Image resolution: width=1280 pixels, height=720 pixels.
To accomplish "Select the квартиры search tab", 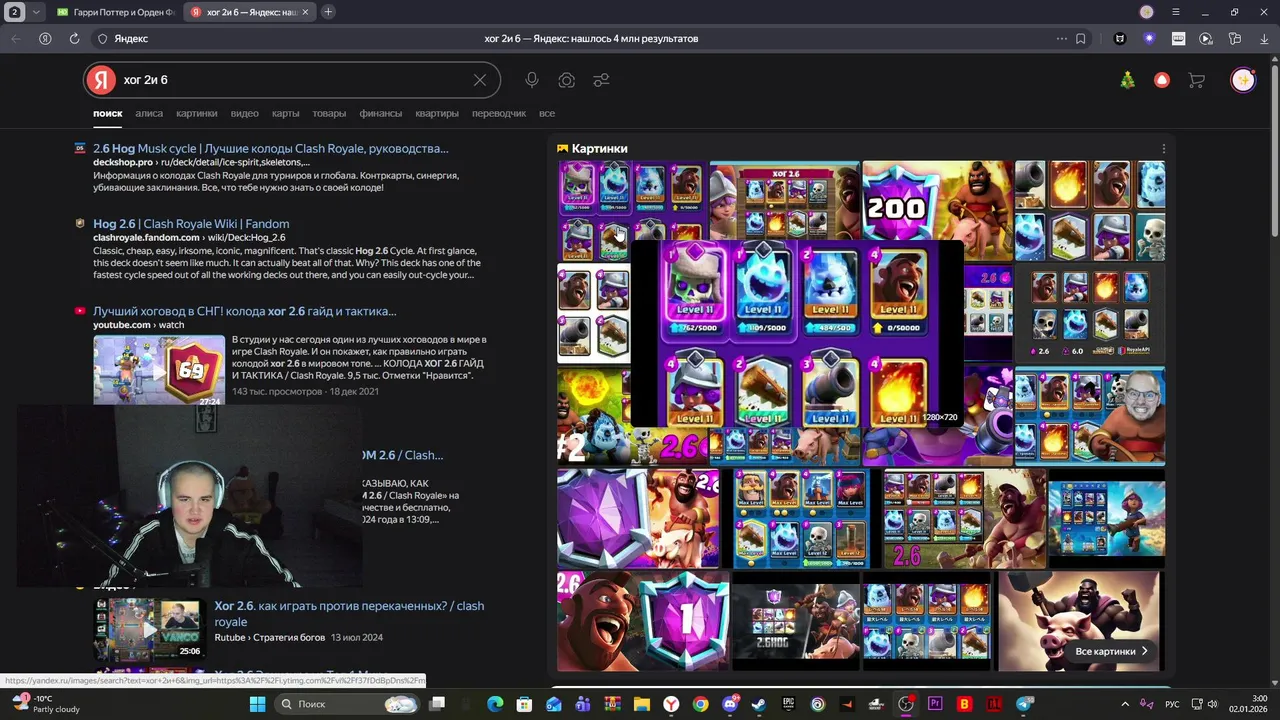I will [437, 114].
